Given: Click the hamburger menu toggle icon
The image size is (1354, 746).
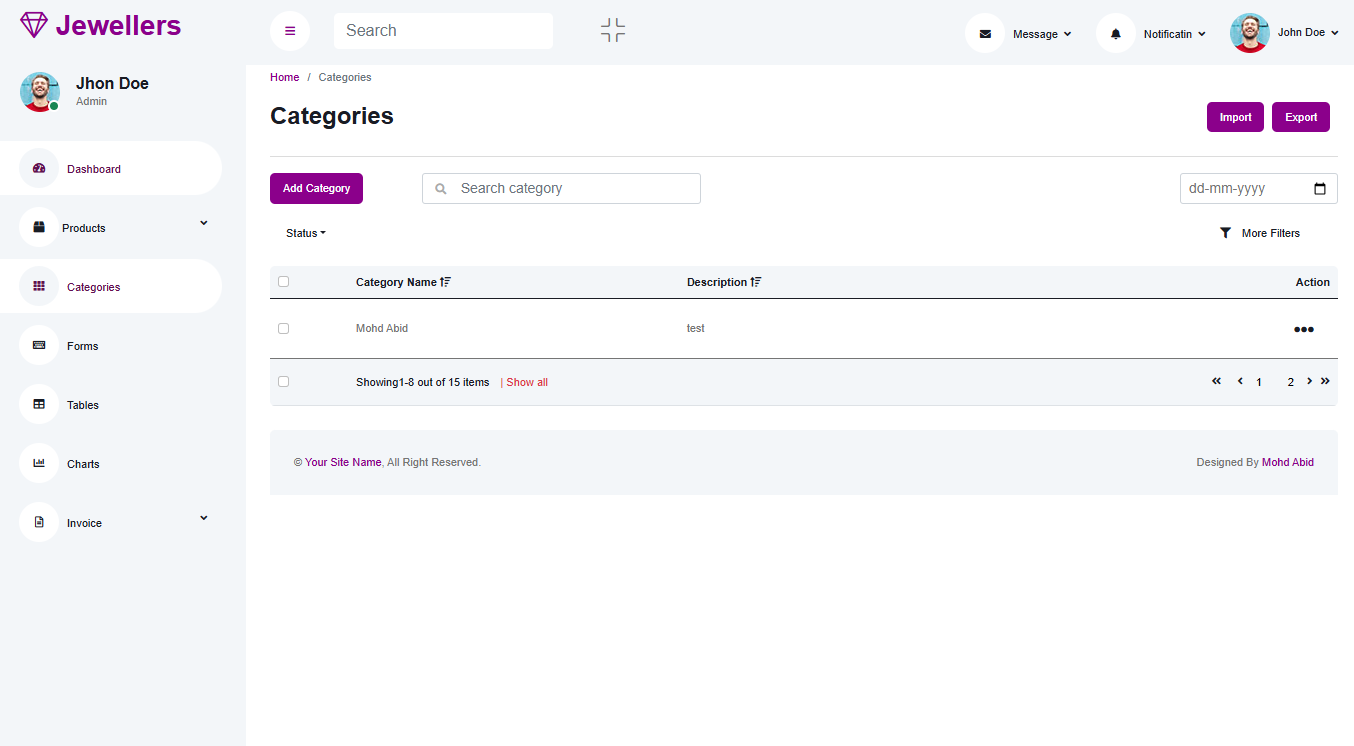Looking at the screenshot, I should click(x=290, y=31).
